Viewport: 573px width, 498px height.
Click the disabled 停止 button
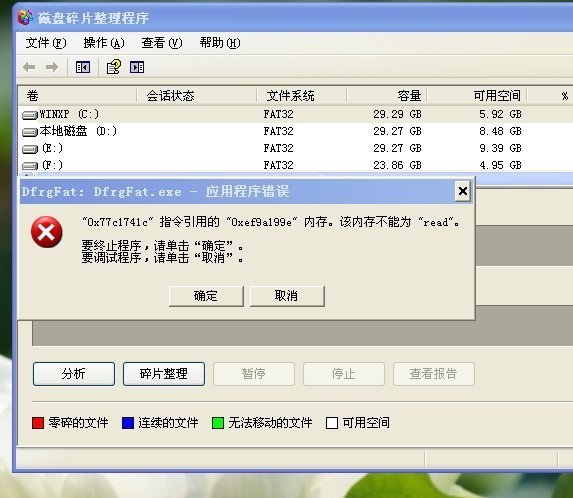(x=344, y=374)
